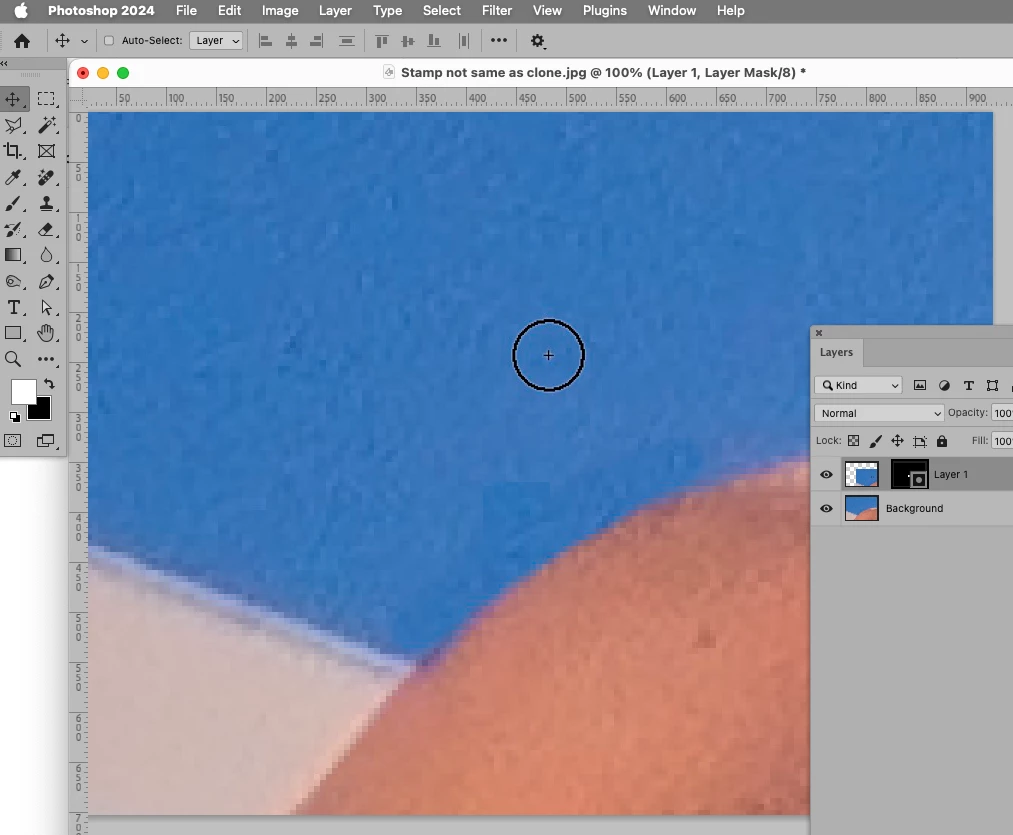Select the Rectangular Marquee tool
The image size is (1013, 835).
[46, 99]
